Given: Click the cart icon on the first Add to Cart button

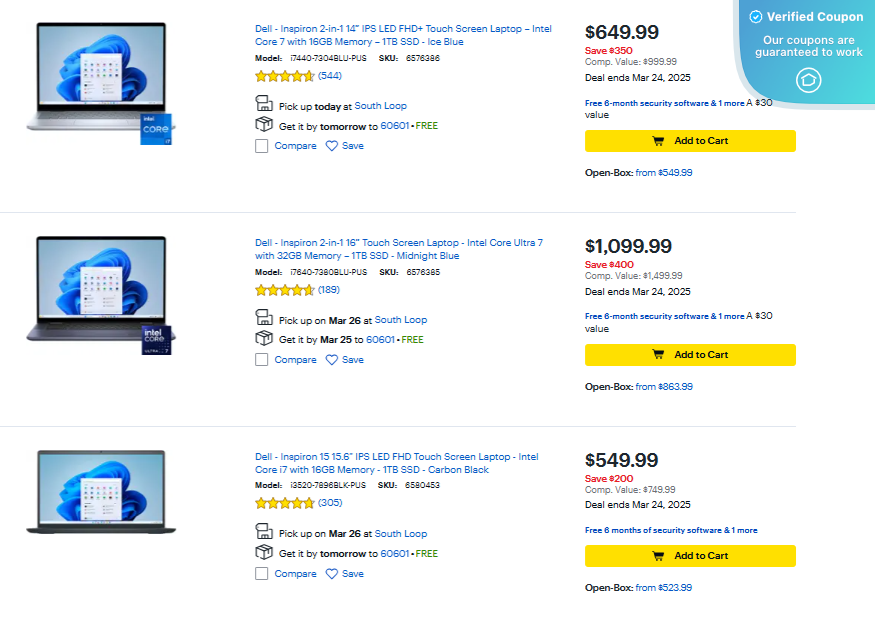Looking at the screenshot, I should coord(659,141).
